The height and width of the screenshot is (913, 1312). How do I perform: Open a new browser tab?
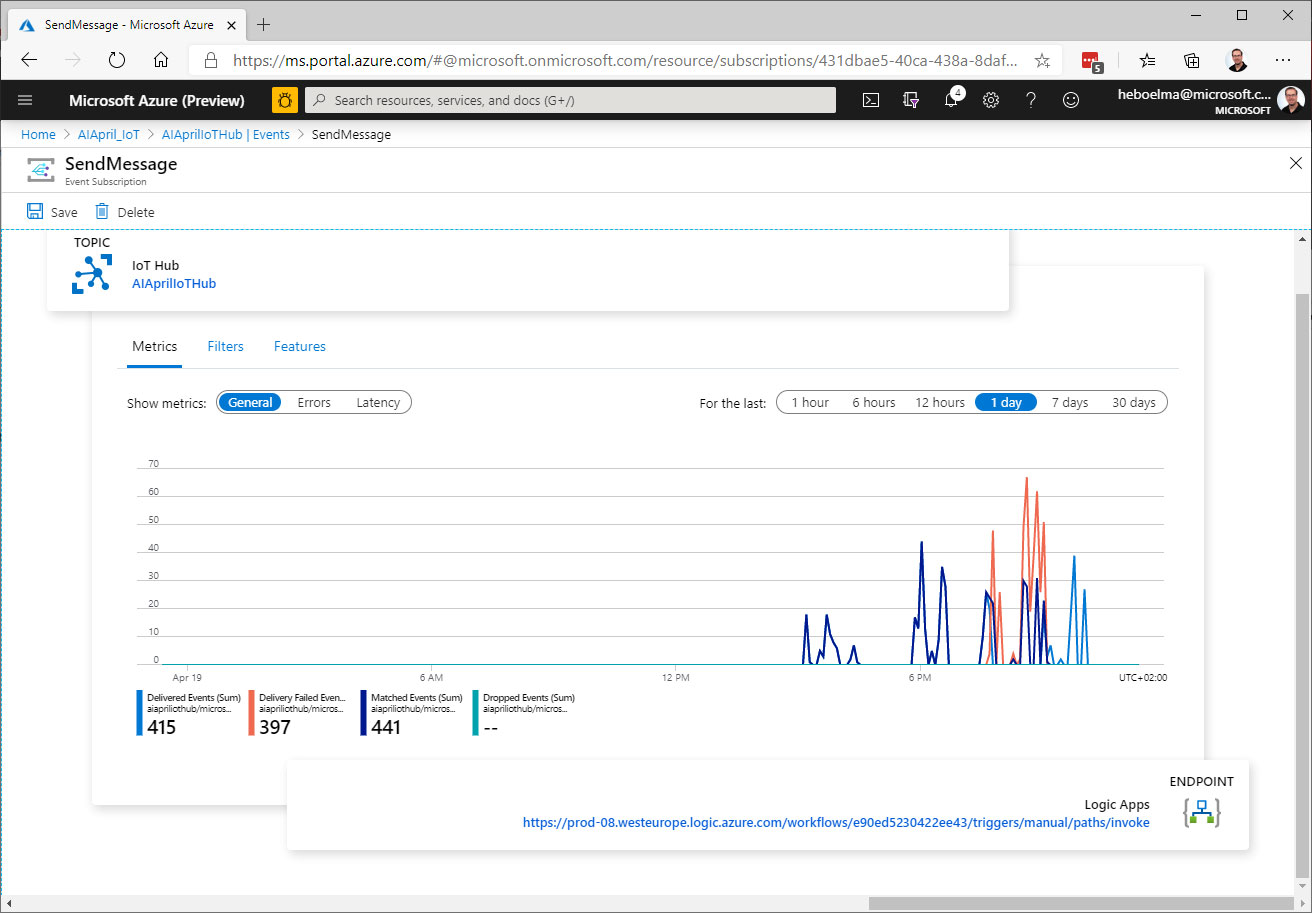tap(264, 24)
